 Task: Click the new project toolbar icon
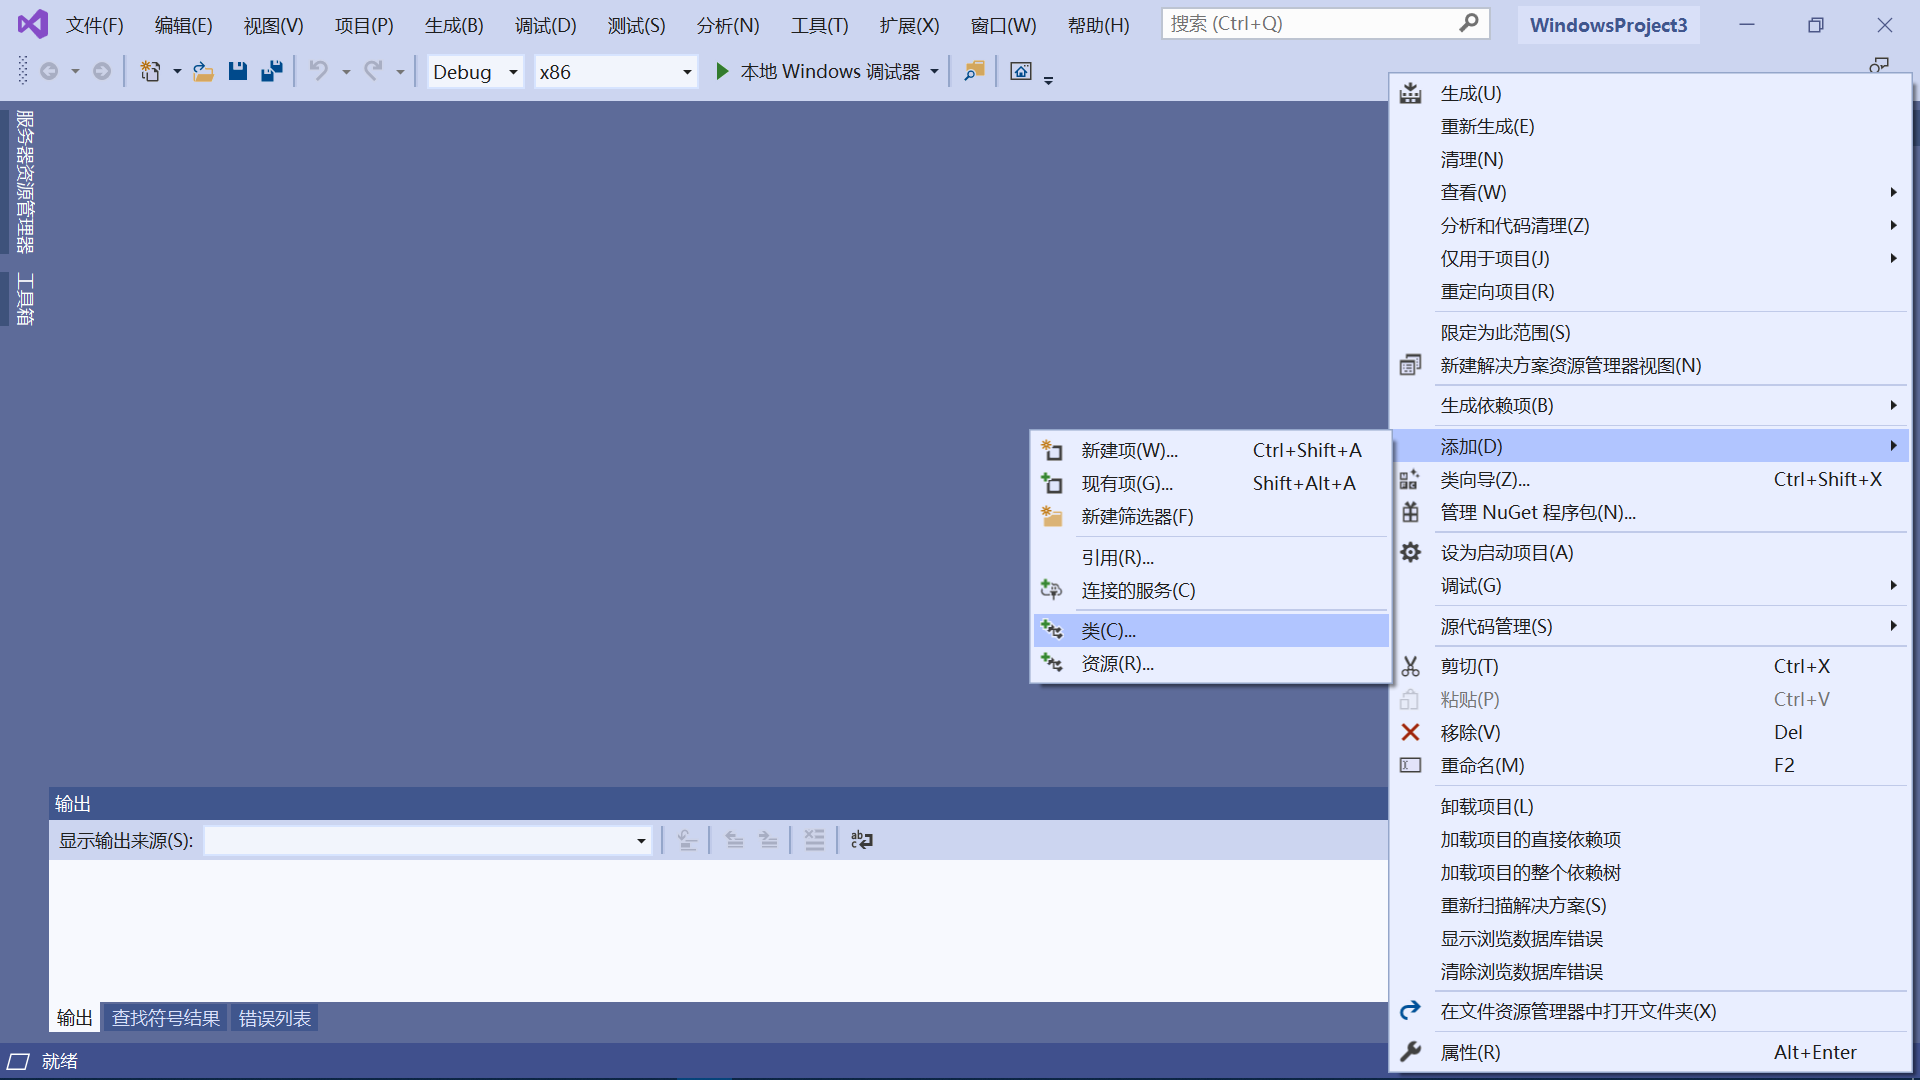[150, 71]
